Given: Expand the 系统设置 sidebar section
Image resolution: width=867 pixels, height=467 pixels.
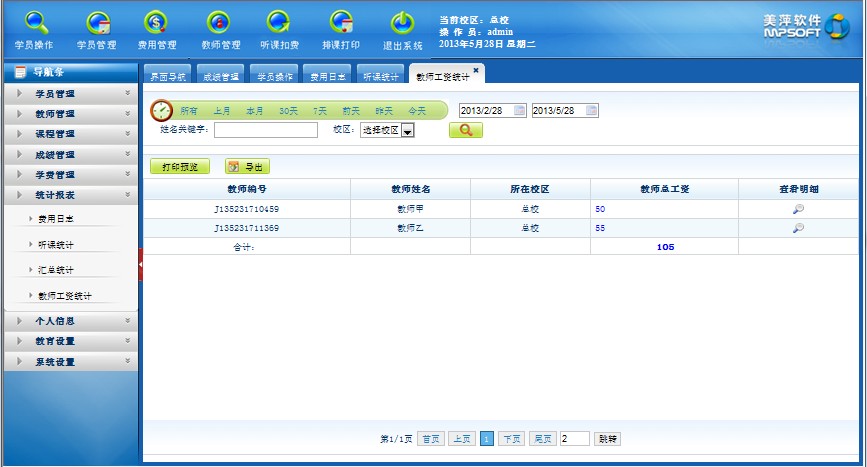Looking at the screenshot, I should pyautogui.click(x=70, y=362).
